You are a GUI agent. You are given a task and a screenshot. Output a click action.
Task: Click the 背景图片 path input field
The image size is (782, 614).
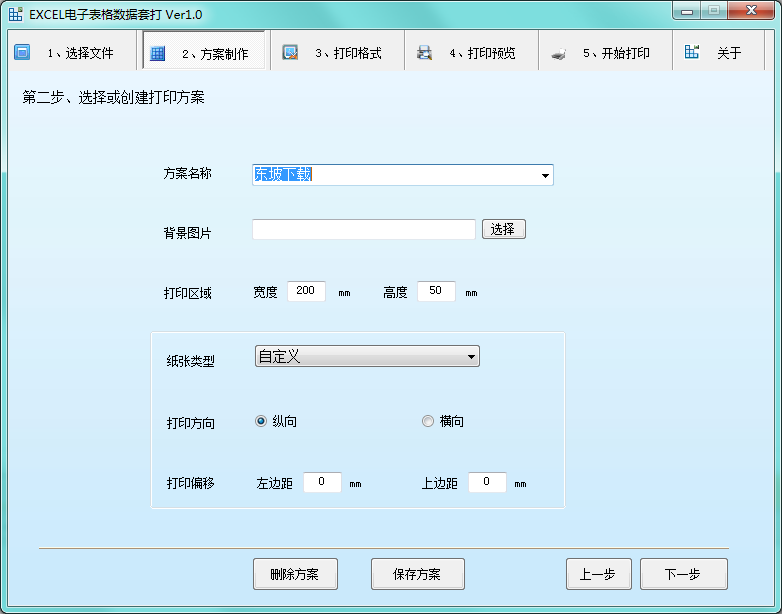click(363, 230)
